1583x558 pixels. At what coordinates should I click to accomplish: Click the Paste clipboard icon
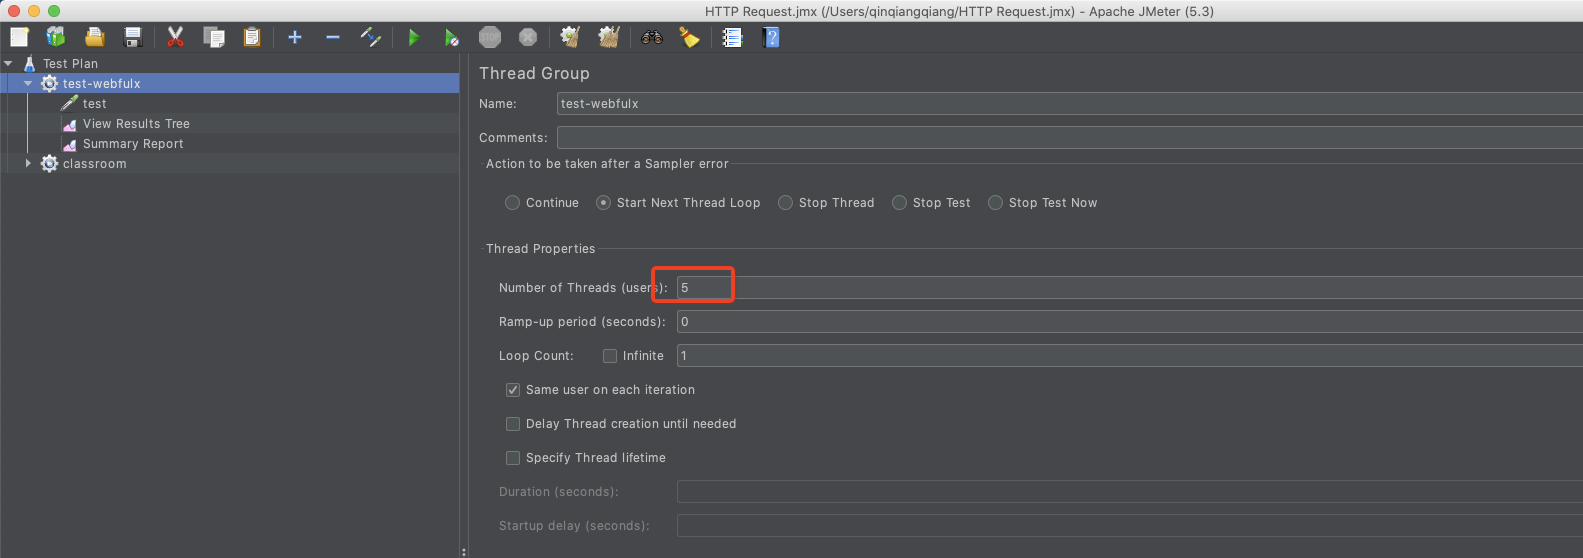click(252, 37)
